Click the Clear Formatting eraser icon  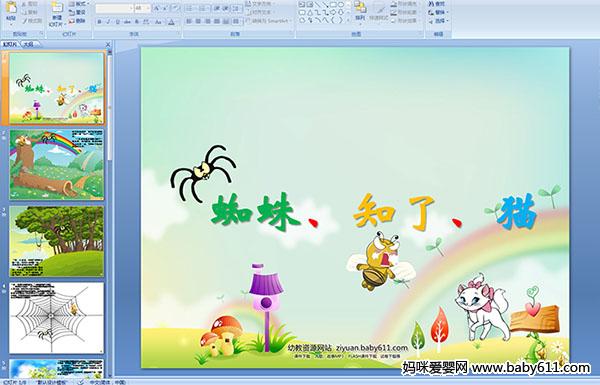(x=175, y=8)
